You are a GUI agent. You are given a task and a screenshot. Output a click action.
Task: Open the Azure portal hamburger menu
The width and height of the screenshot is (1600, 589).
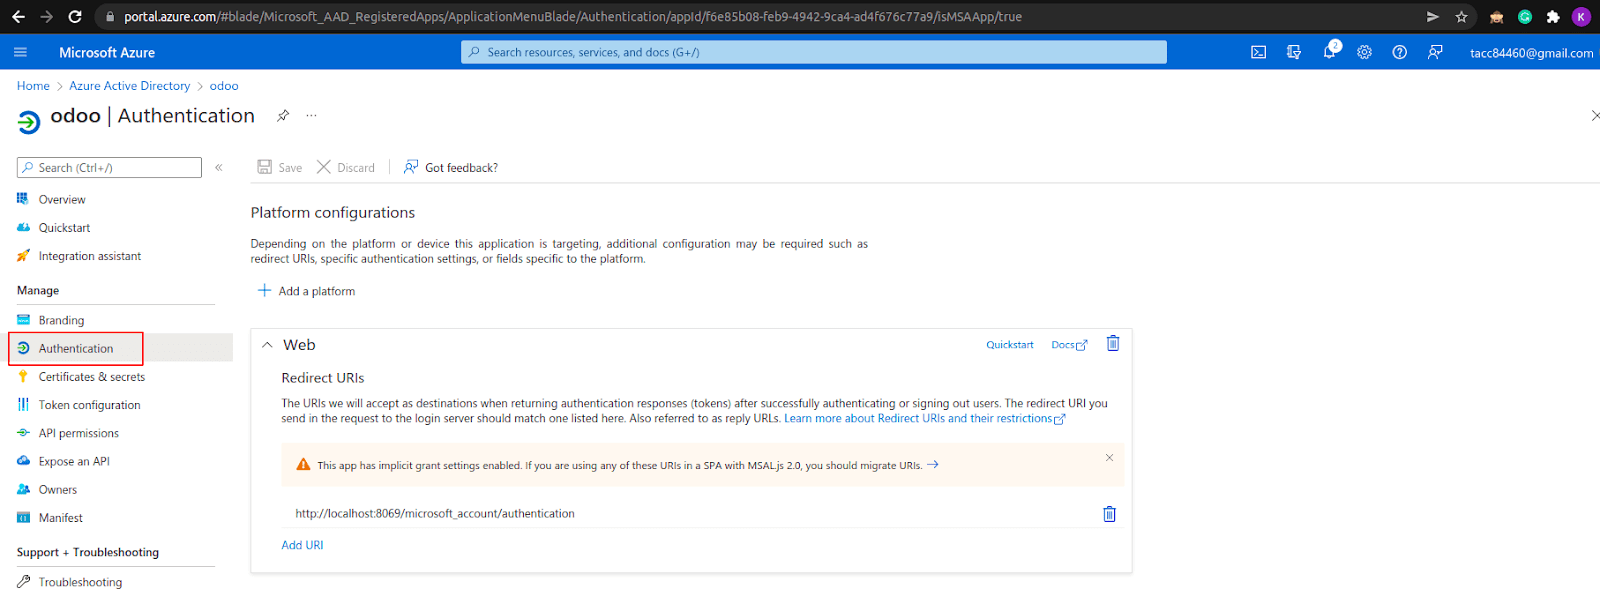pyautogui.click(x=20, y=52)
